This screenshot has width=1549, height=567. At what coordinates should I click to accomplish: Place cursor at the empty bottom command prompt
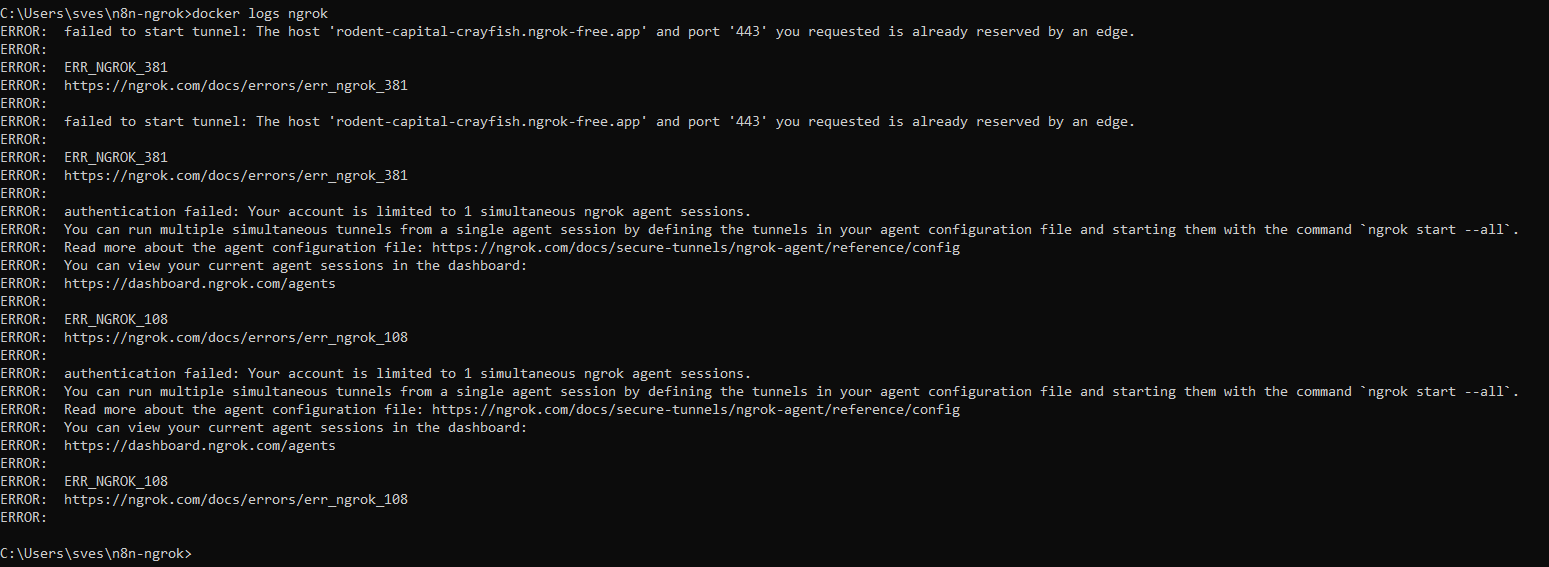pyautogui.click(x=196, y=553)
